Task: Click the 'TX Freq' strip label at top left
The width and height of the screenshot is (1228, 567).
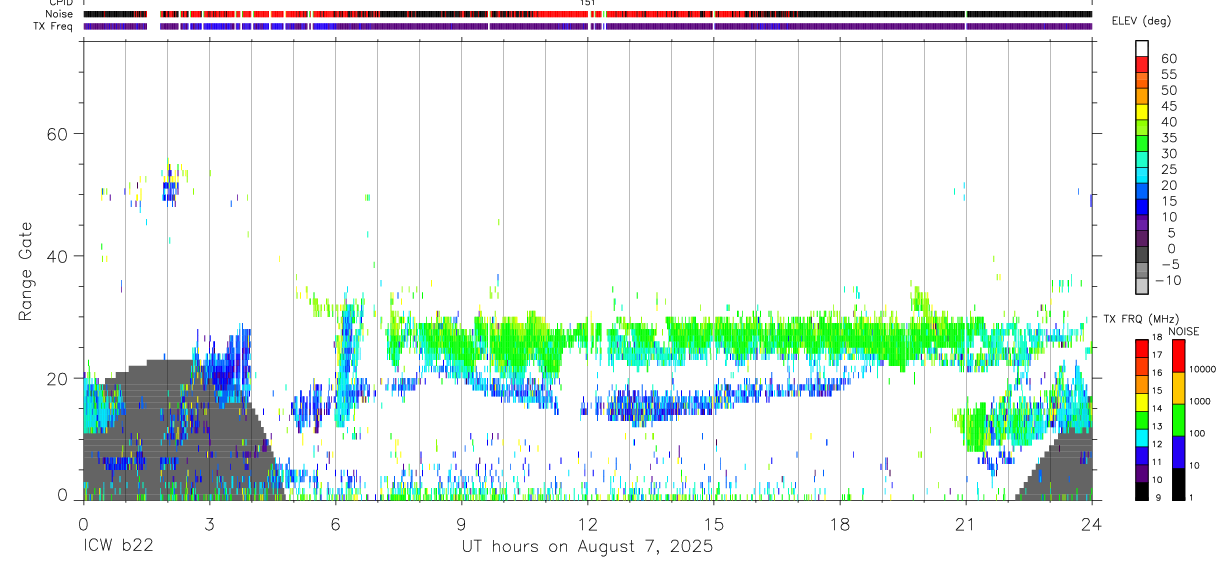Action: [x=55, y=26]
